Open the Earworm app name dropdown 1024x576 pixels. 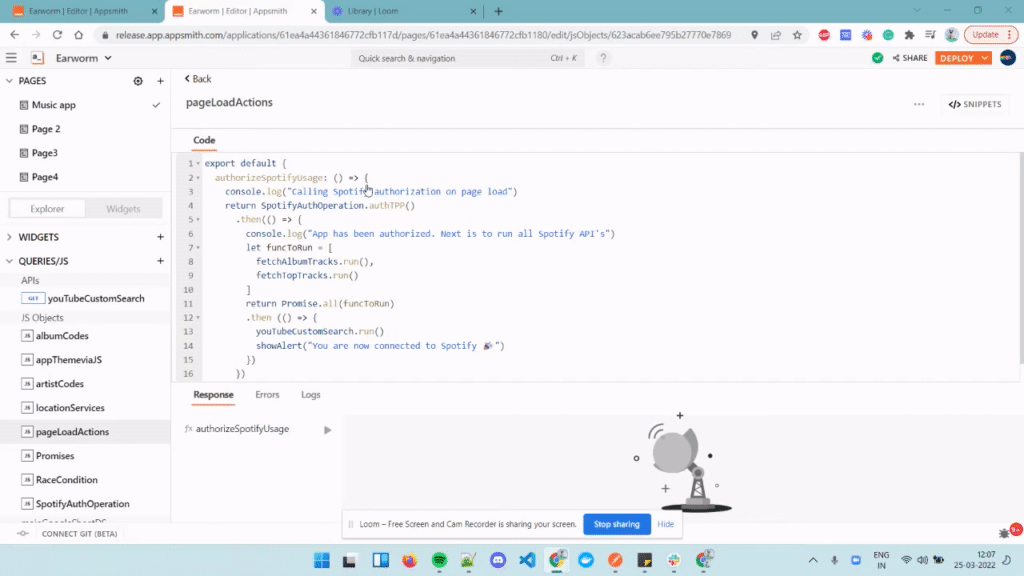point(84,58)
